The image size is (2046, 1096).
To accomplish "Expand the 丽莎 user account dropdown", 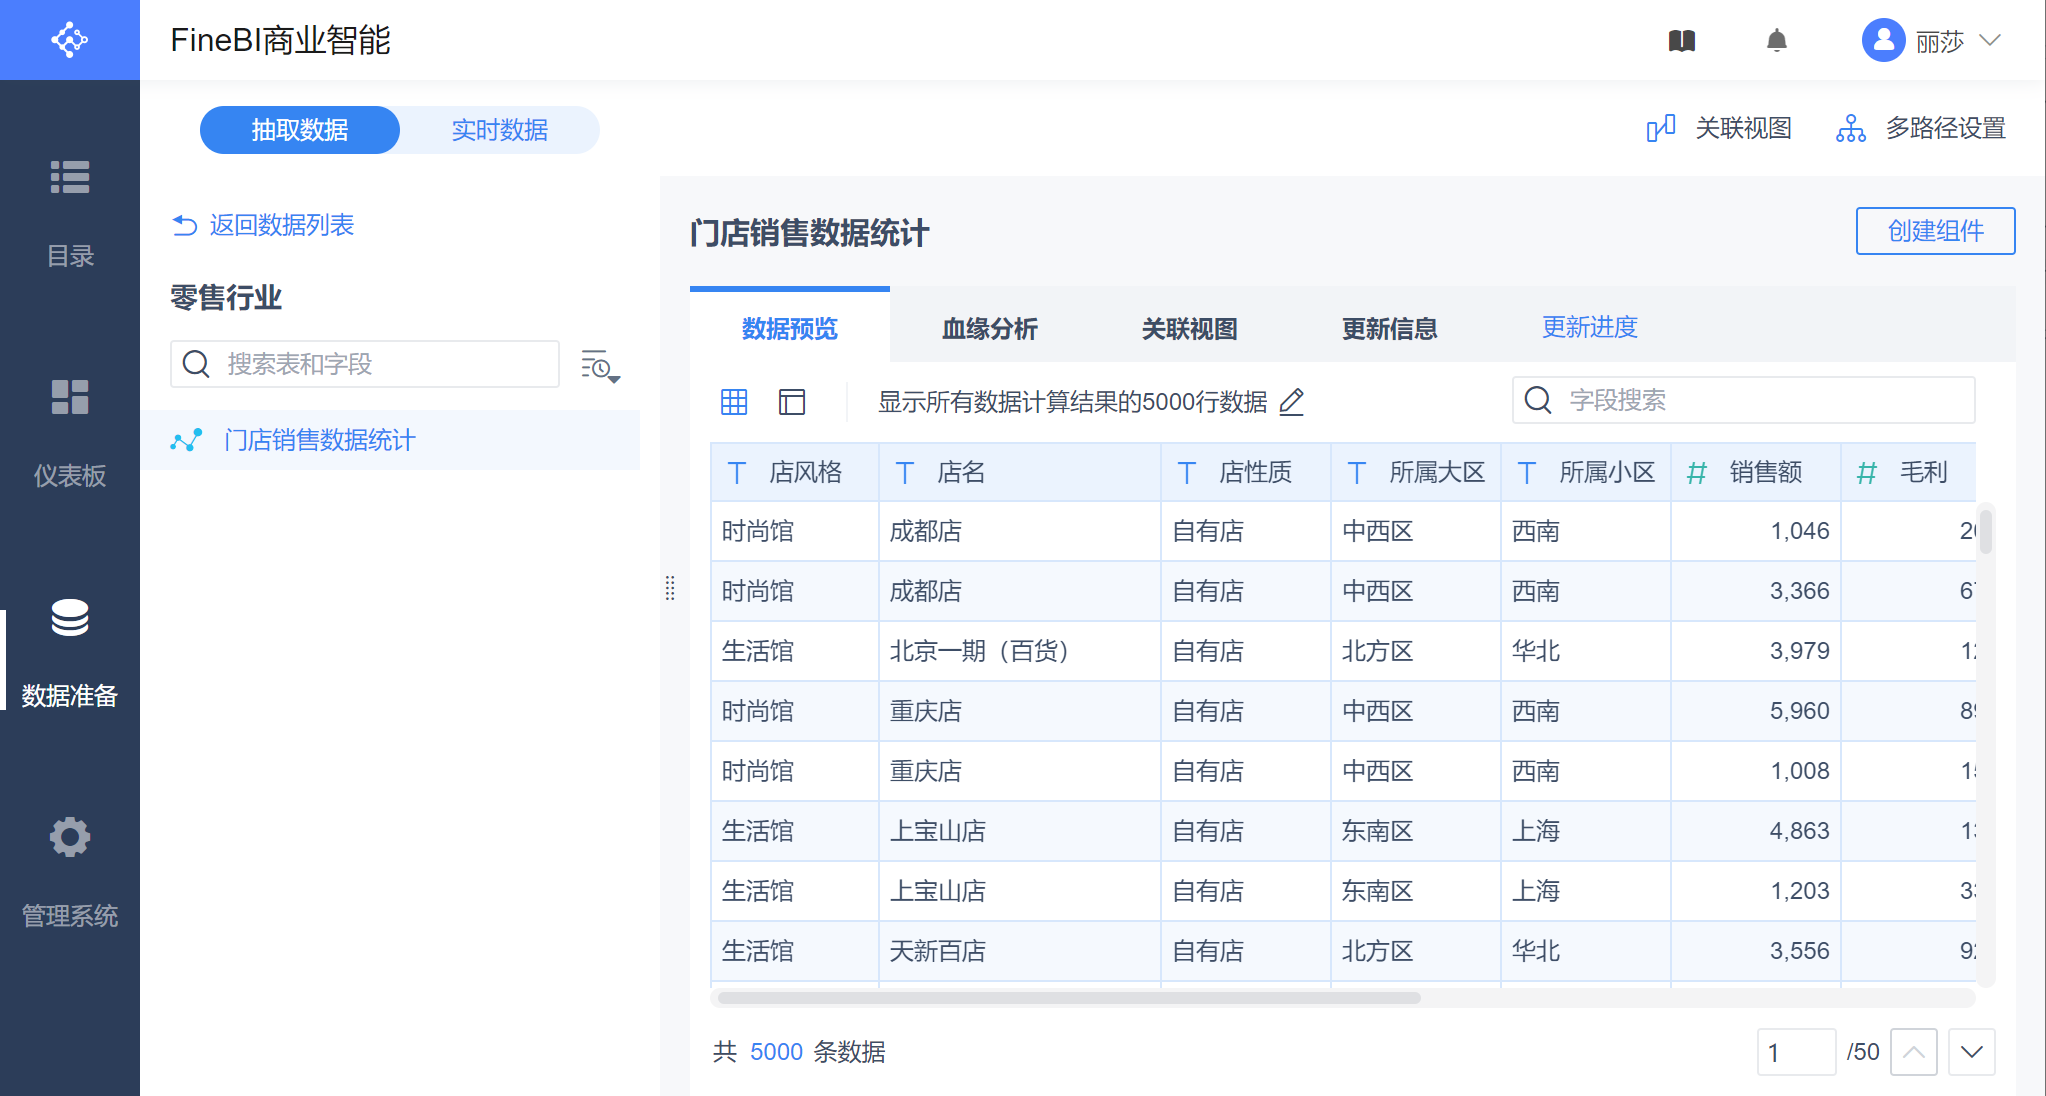I will point(1989,41).
